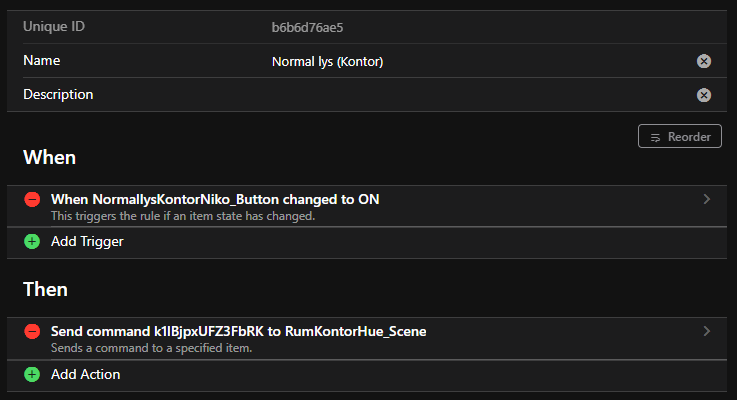This screenshot has width=737, height=400.
Task: Click the green plus icon beside Add Action
Action: point(32,374)
